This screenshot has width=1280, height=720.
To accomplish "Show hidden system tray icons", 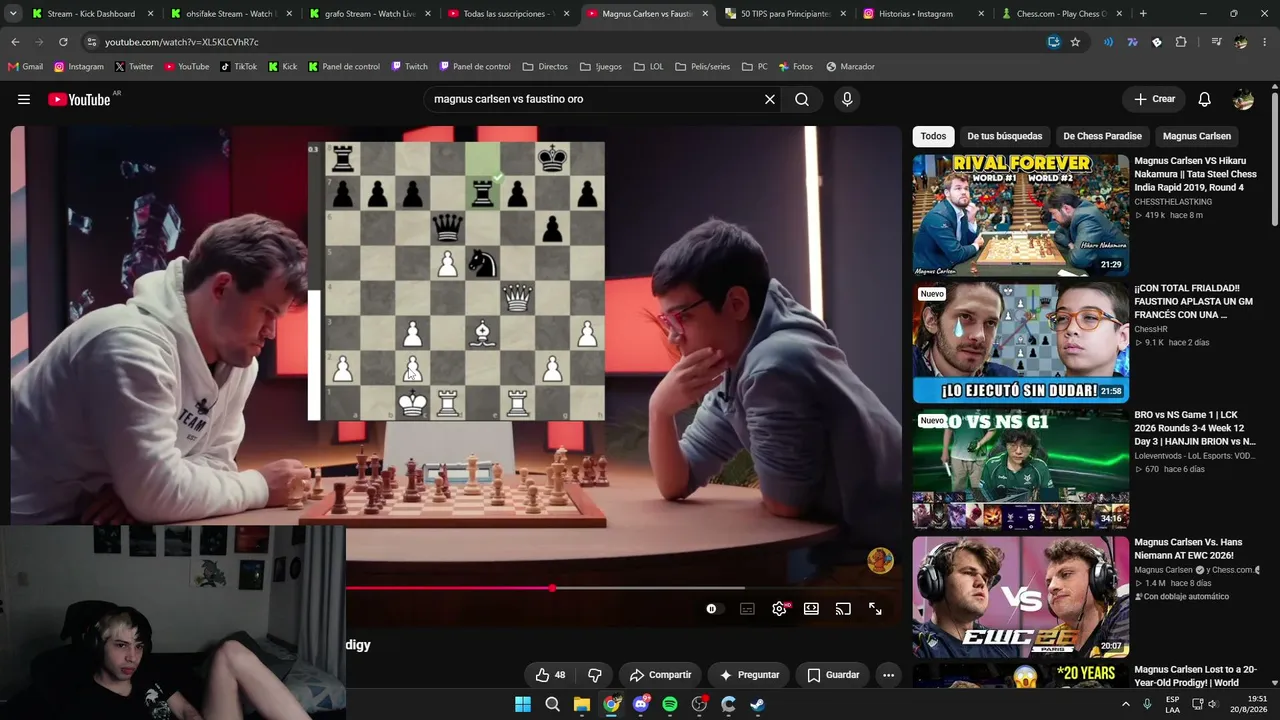I will 1126,704.
